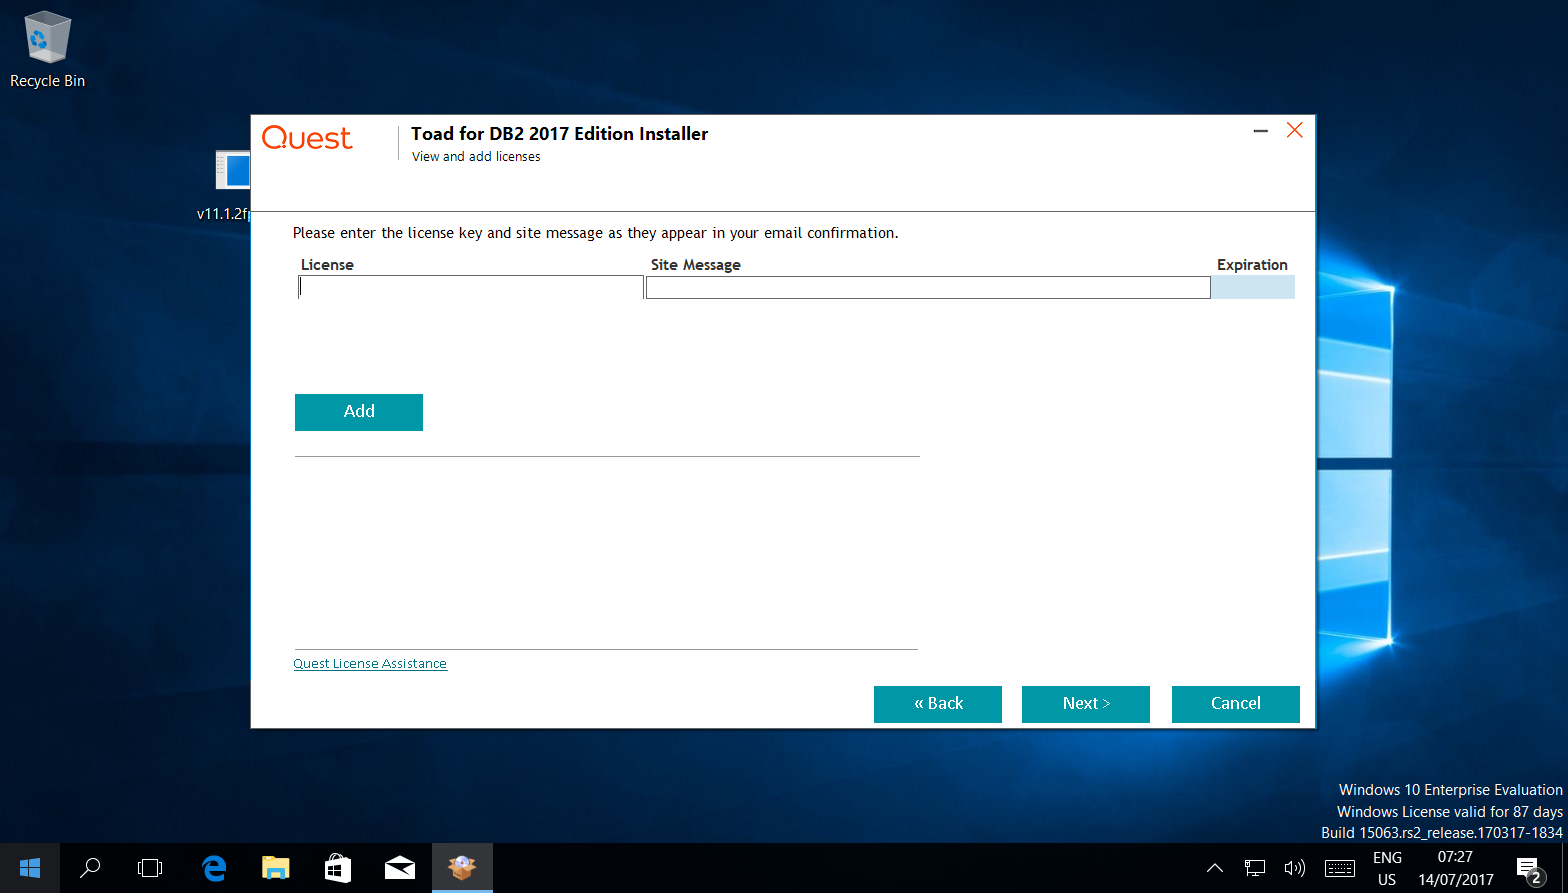Open volume control tray icon
This screenshot has height=893, width=1568.
click(x=1295, y=868)
